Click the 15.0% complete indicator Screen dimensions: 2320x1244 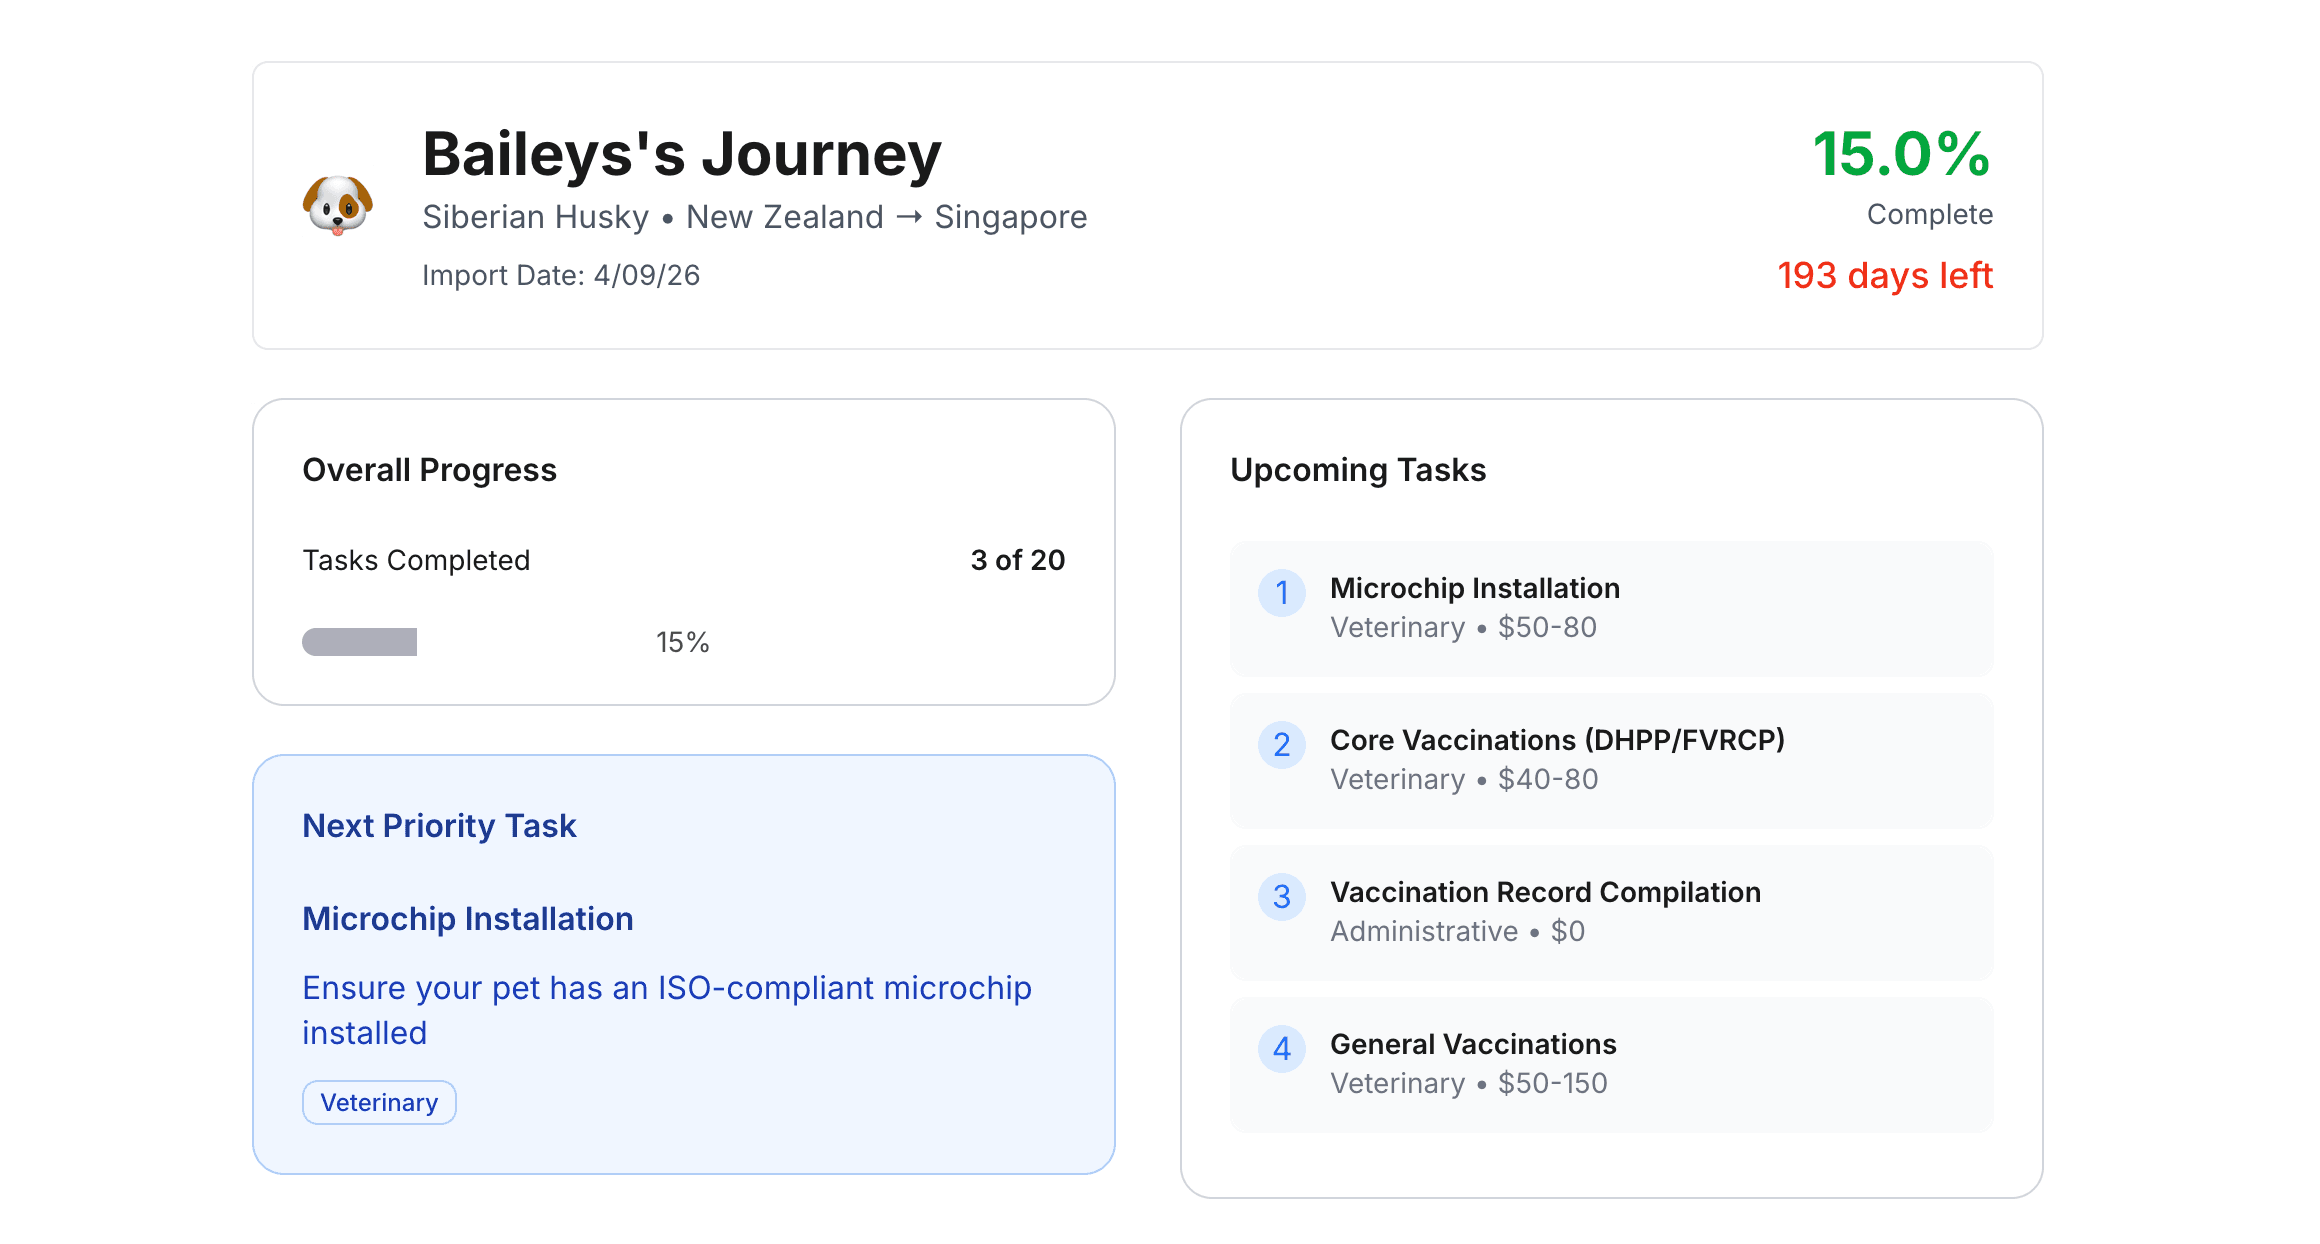1900,155
